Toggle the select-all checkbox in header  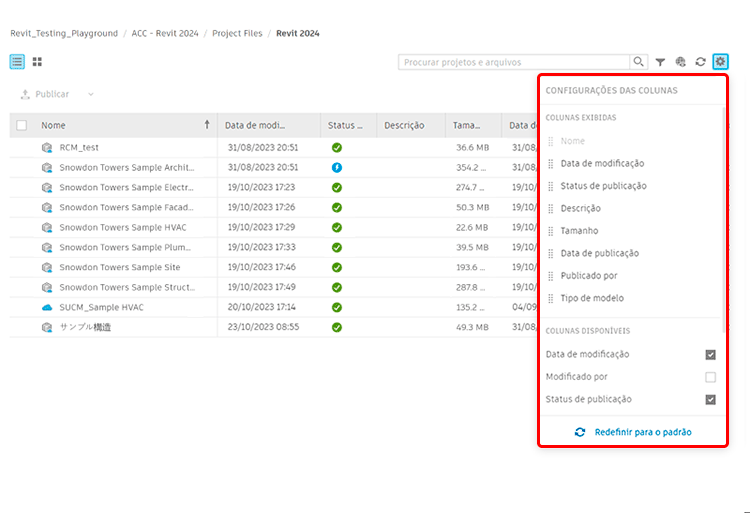click(x=22, y=126)
